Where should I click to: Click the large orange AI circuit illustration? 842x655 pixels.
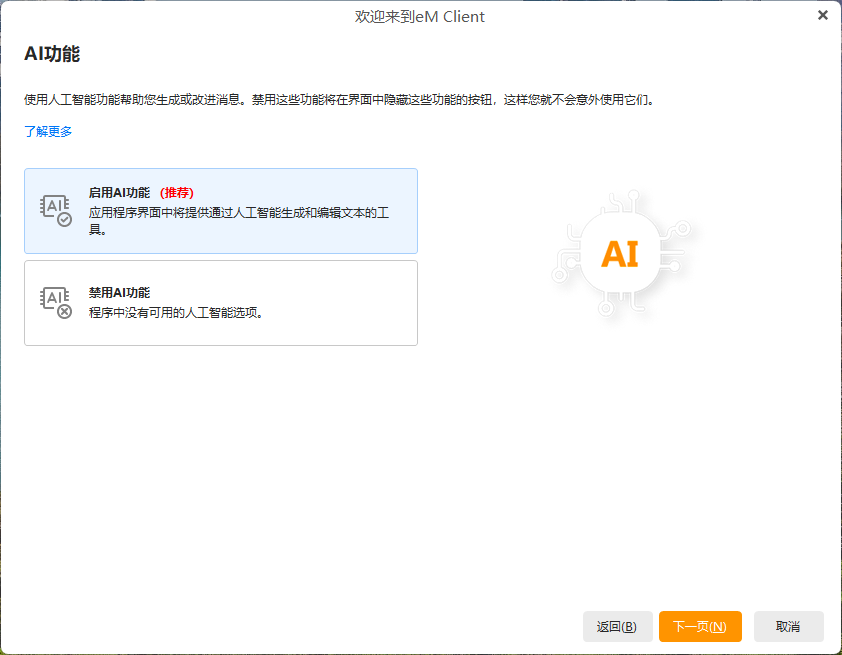pos(621,254)
